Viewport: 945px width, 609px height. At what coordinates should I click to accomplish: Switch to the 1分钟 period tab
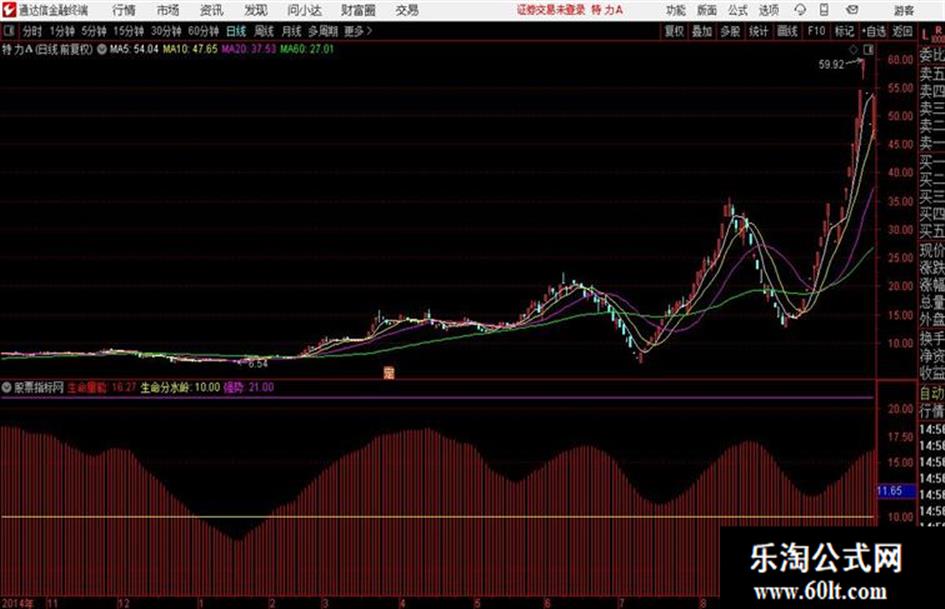tap(62, 31)
